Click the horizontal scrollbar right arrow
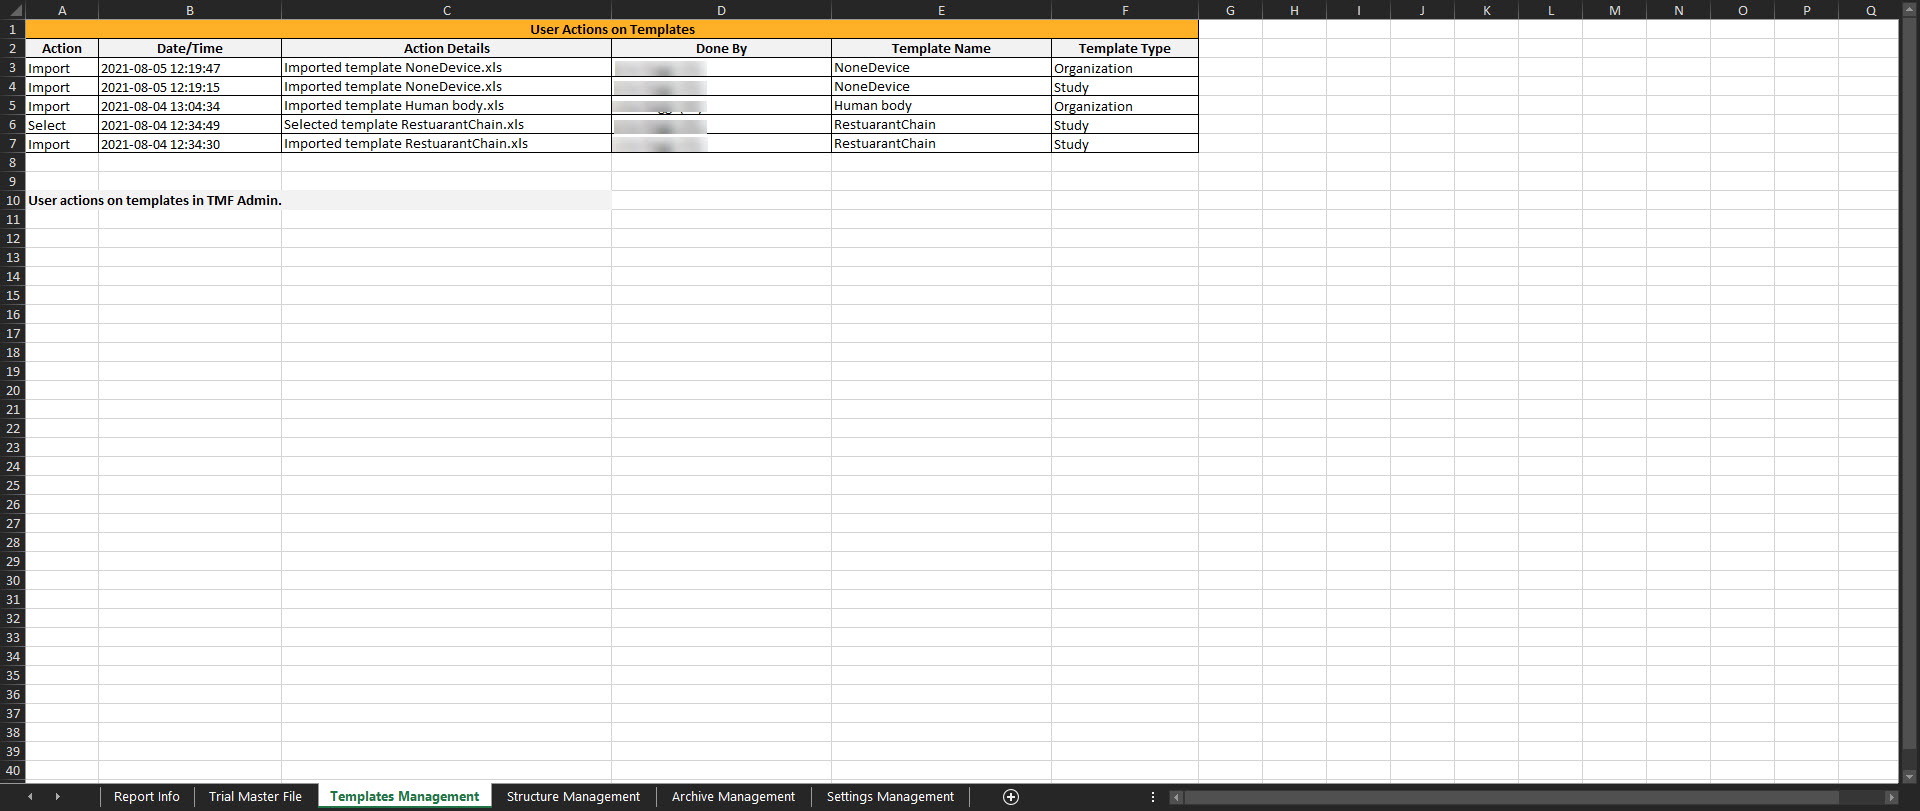 pos(1890,797)
